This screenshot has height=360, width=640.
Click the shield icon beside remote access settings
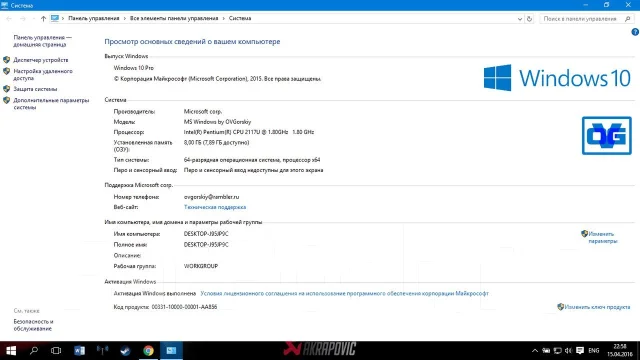(x=7, y=71)
